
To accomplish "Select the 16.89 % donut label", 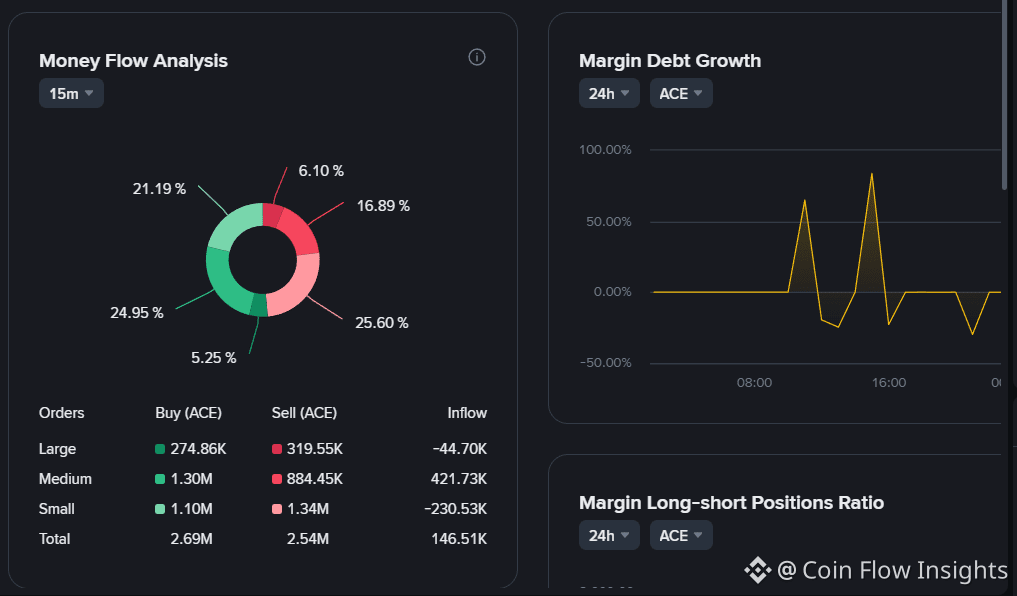I will [383, 206].
